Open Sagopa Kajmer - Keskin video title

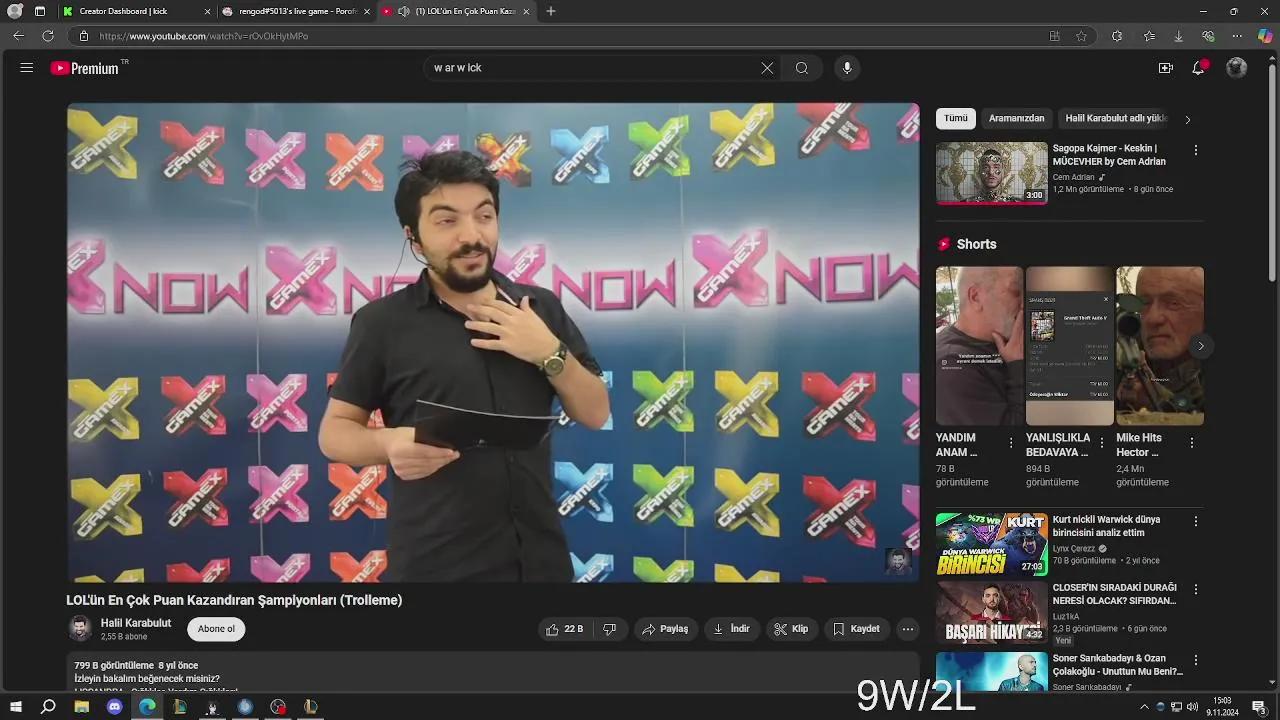pos(1109,155)
